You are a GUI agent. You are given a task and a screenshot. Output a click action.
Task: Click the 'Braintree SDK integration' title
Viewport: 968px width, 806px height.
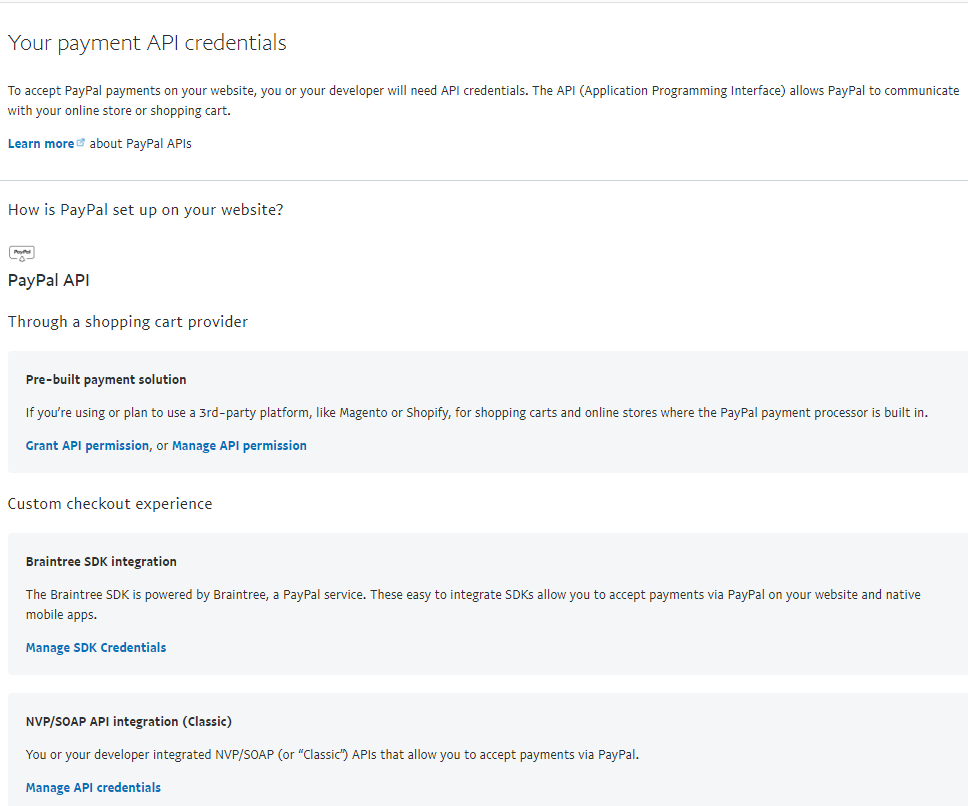(x=101, y=562)
